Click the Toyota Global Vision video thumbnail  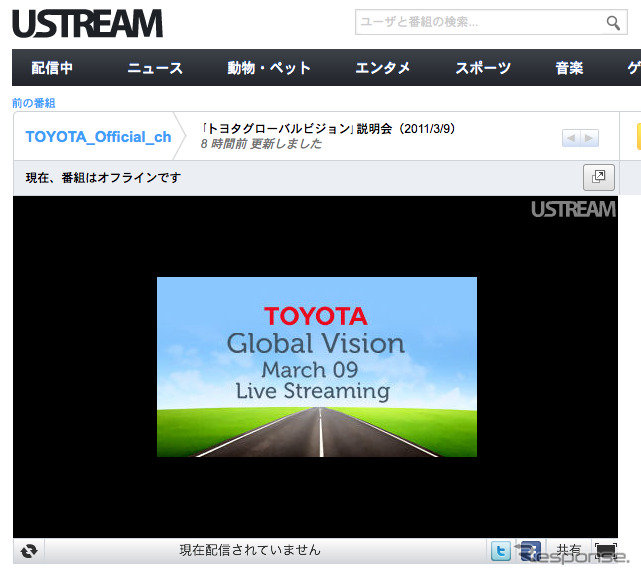pyautogui.click(x=317, y=367)
